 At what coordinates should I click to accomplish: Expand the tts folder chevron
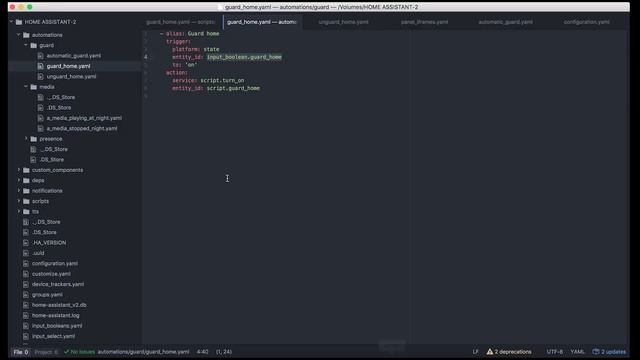(19, 211)
